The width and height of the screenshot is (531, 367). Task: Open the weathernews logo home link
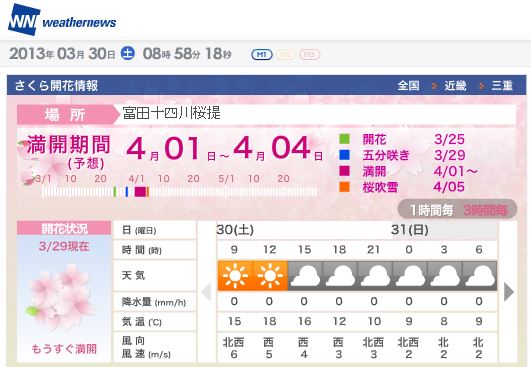pos(62,20)
